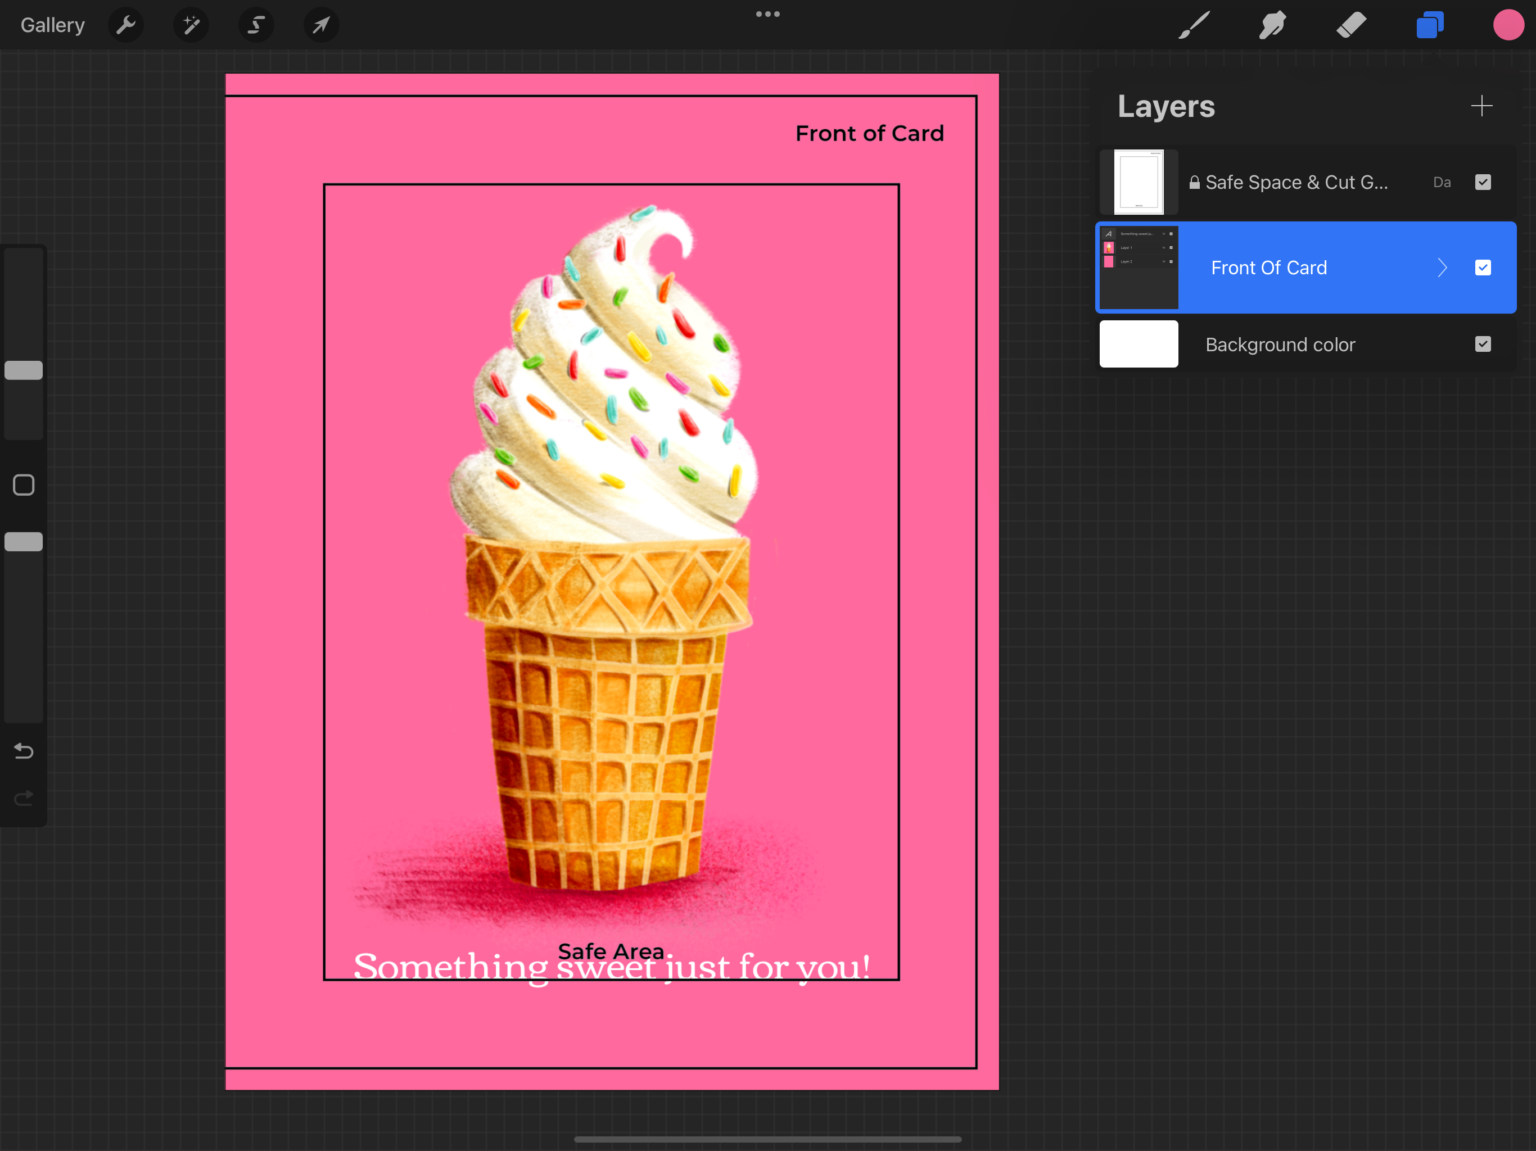1536x1151 pixels.
Task: Return to the Gallery
Action: click(52, 24)
